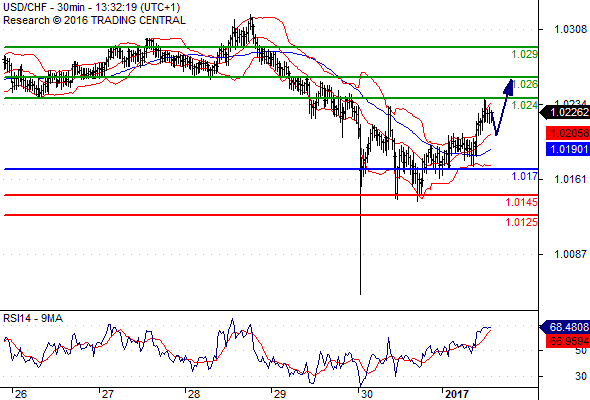Click the blue 68.4808 RSI value tag
Image resolution: width=590 pixels, height=400 pixels.
pyautogui.click(x=565, y=327)
